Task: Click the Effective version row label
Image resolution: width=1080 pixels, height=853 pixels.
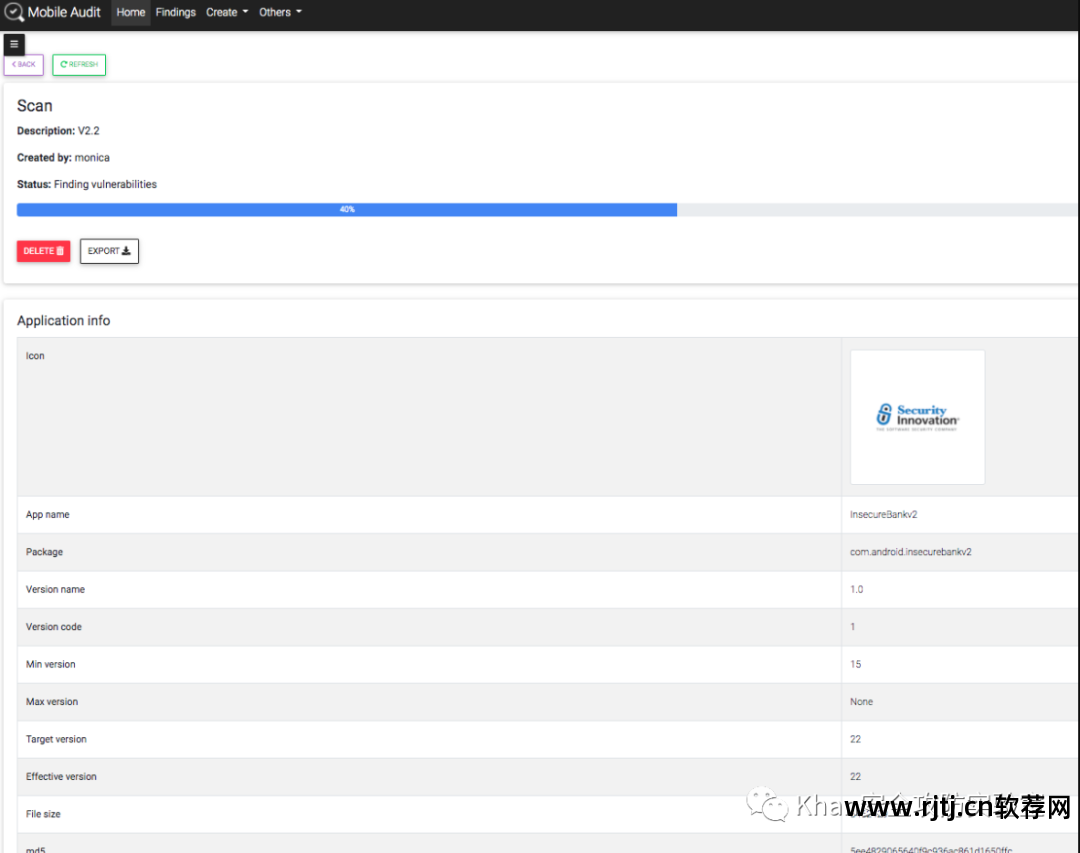Action: coord(61,777)
